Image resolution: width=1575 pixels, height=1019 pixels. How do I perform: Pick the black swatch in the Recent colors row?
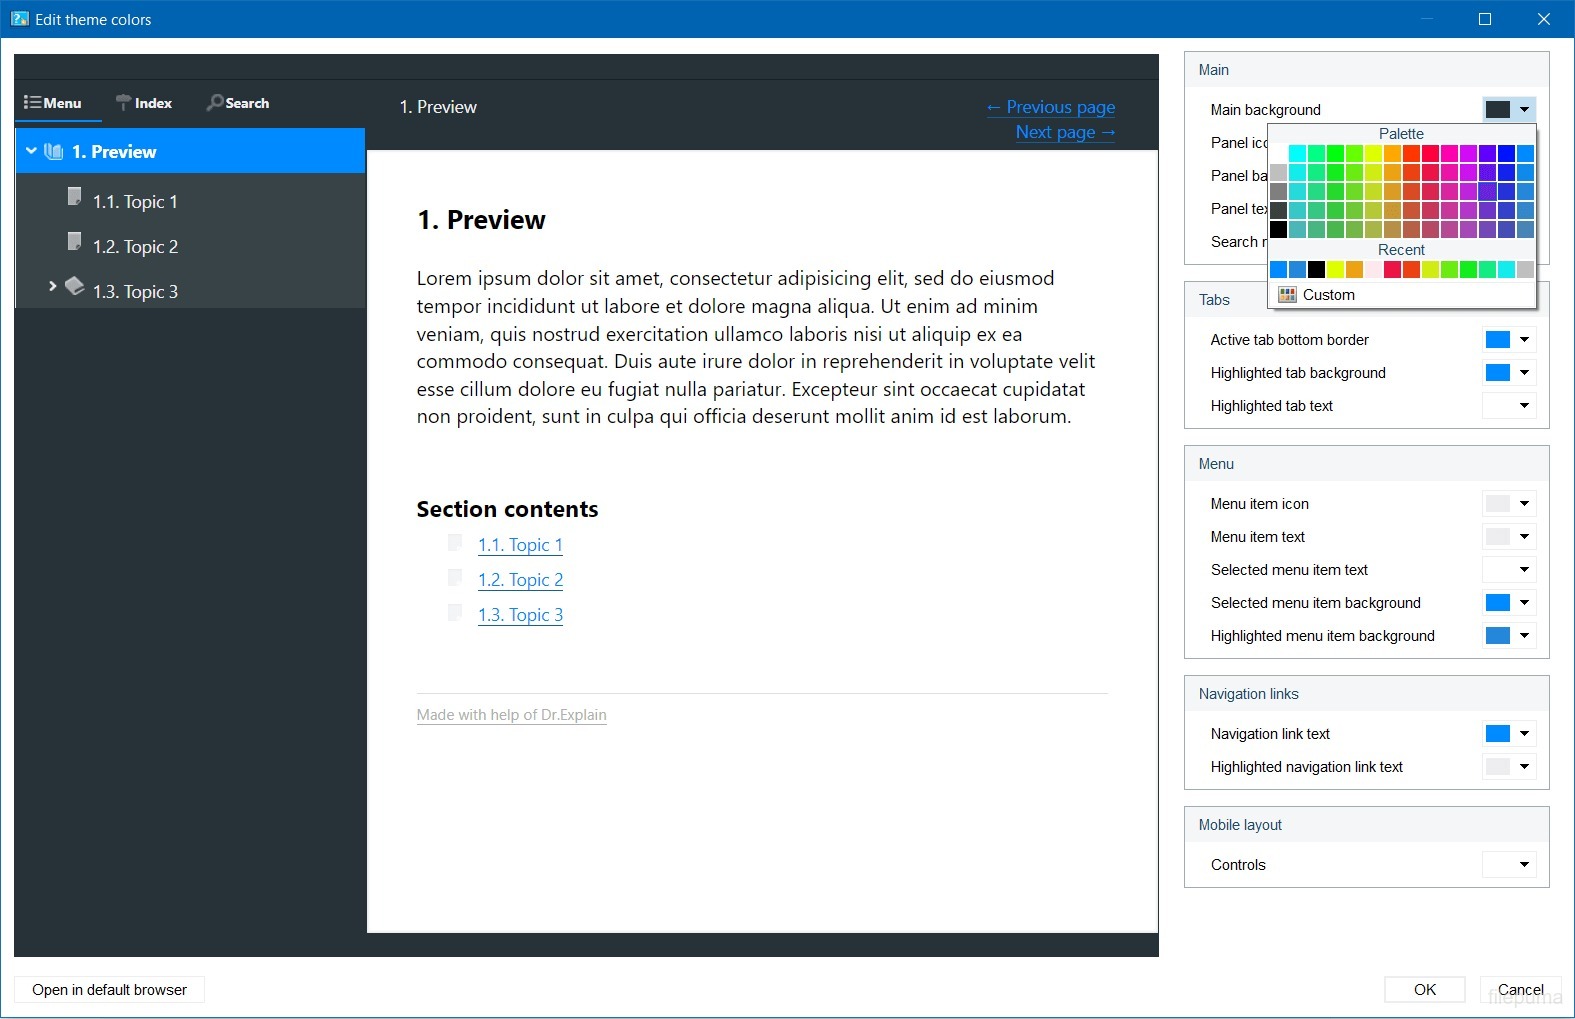(x=1316, y=270)
